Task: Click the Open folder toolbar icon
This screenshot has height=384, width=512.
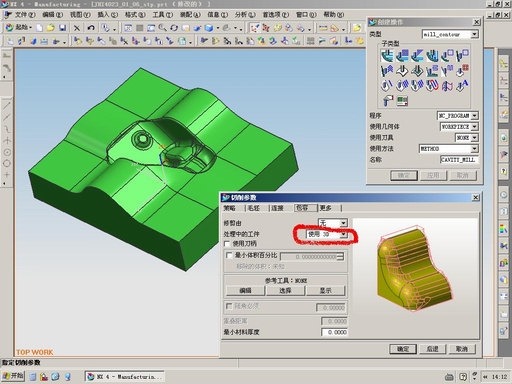Action: [51, 28]
